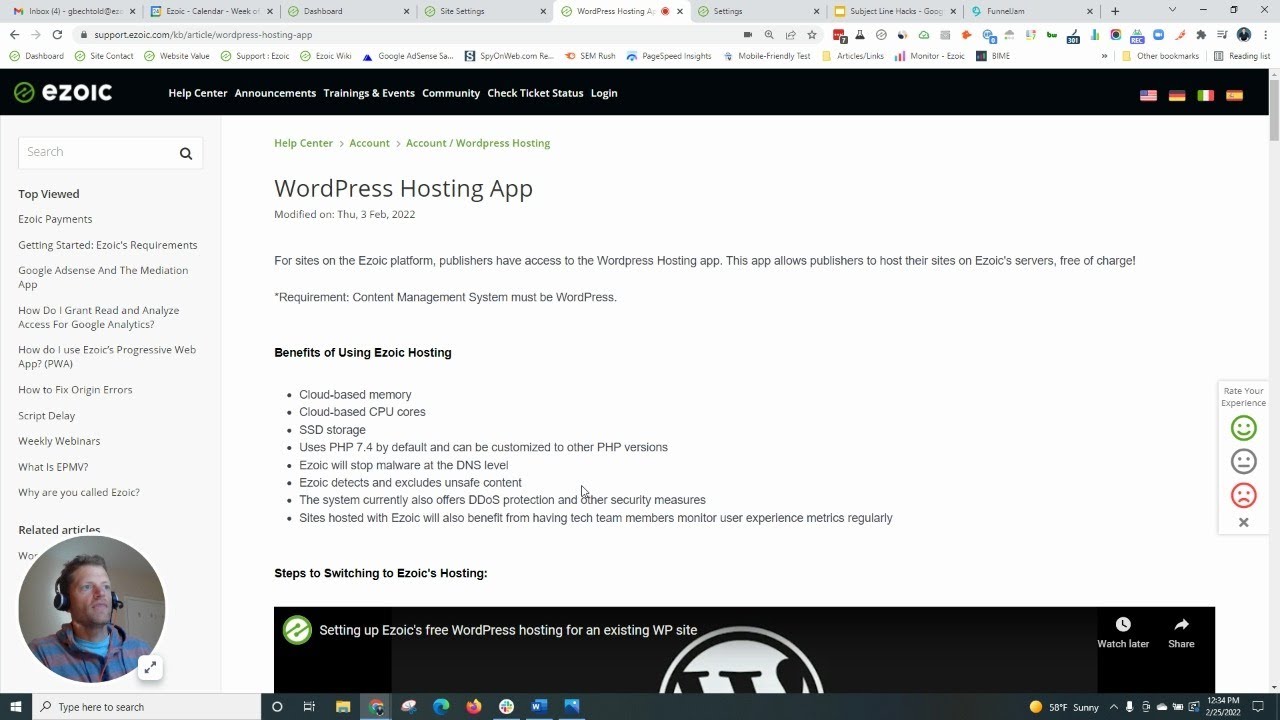
Task: Bookmark this page with star icon
Action: (812, 34)
